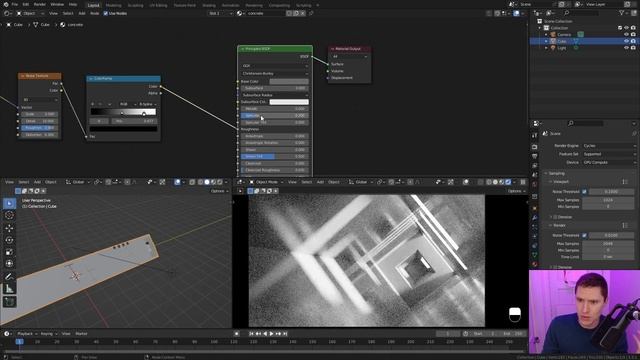
Task: Toggle visibility eye of Cube in outliner
Action: coord(626,41)
